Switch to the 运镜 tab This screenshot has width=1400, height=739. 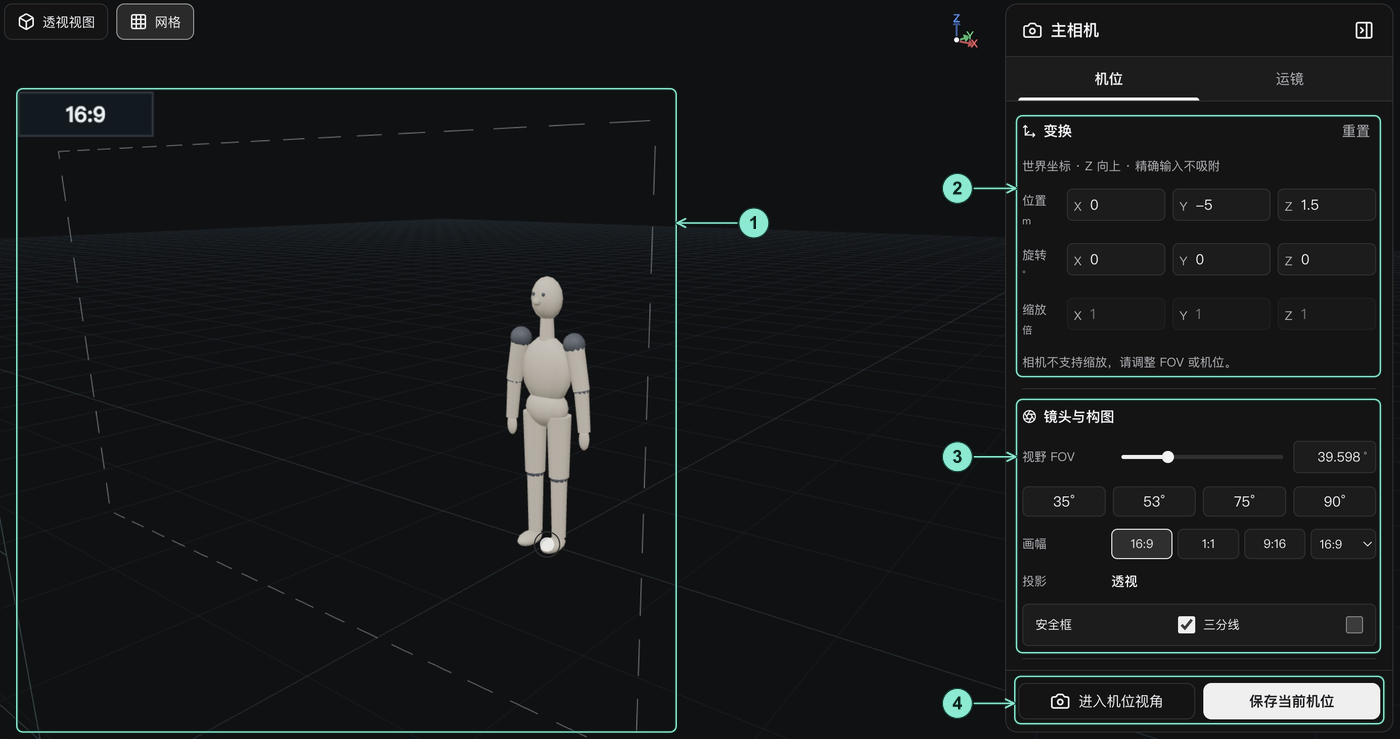coord(1289,79)
